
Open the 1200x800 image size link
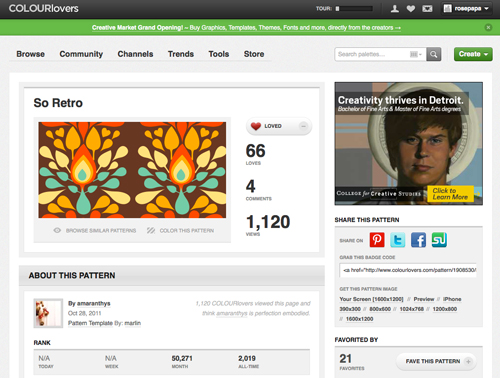point(445,309)
